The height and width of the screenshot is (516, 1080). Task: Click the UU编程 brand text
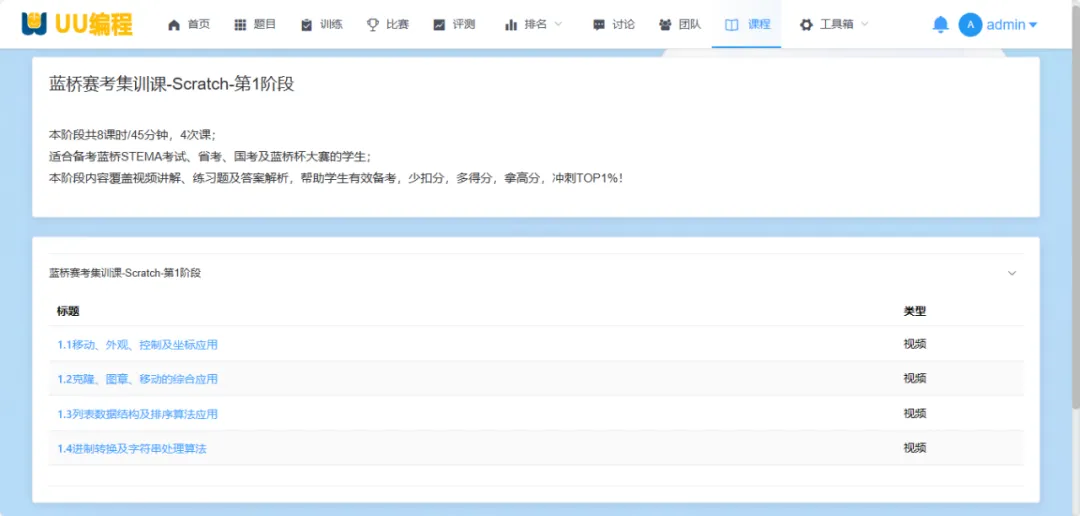[x=93, y=24]
